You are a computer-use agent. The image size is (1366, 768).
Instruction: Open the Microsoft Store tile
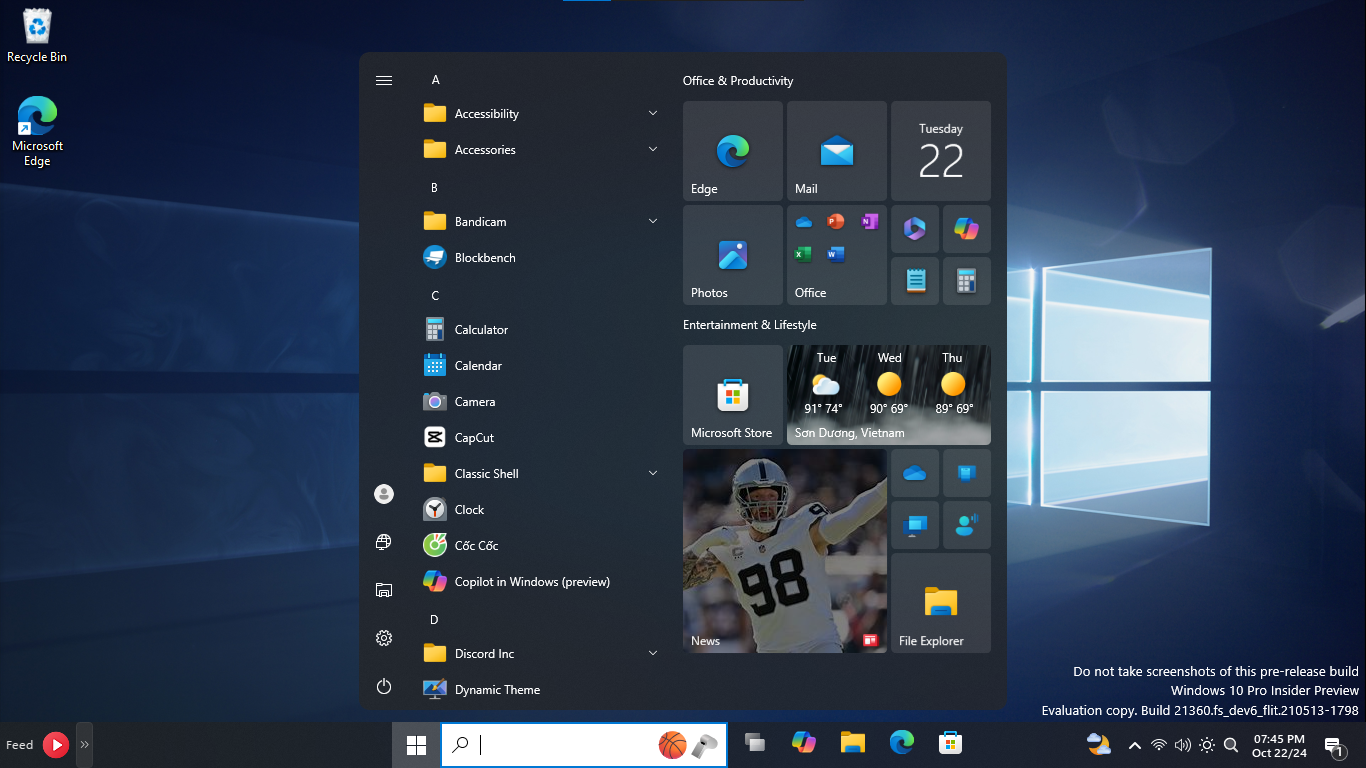733,395
